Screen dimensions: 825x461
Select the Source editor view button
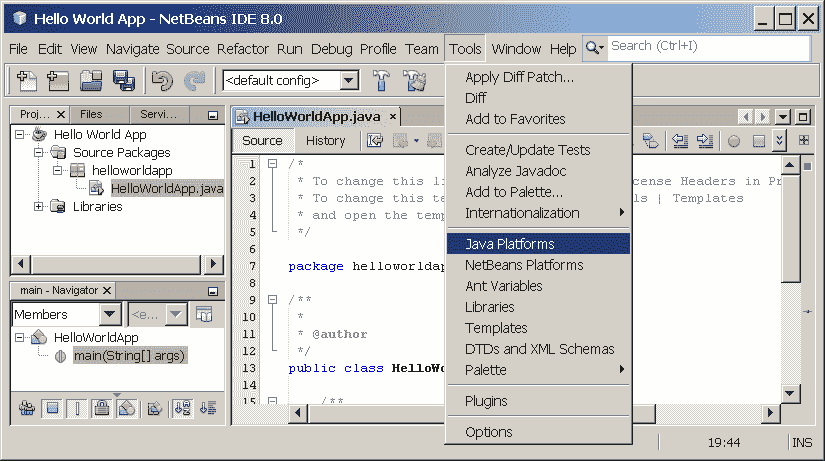coord(263,141)
